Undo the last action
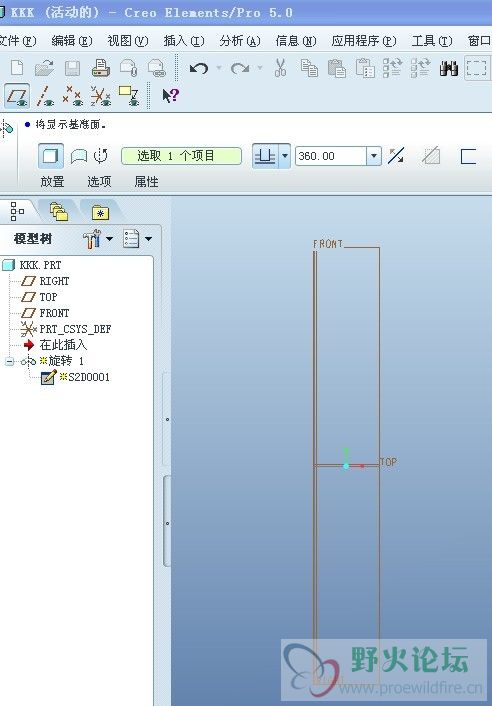The width and height of the screenshot is (492, 706). 199,68
